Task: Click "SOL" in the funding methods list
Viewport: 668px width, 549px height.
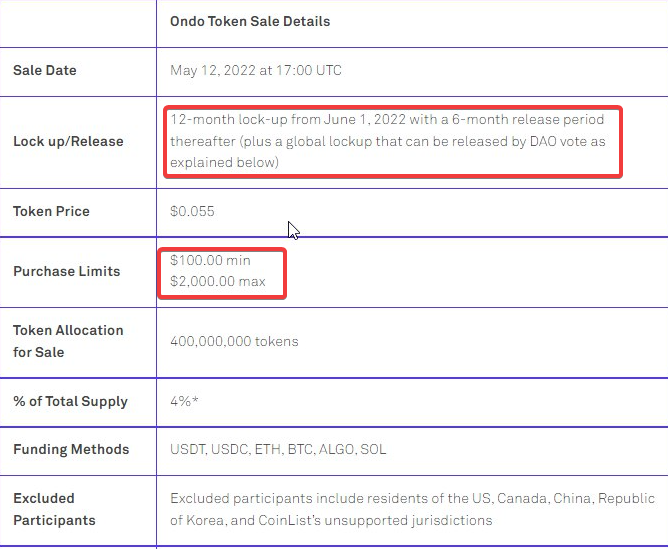Action: pos(373,450)
